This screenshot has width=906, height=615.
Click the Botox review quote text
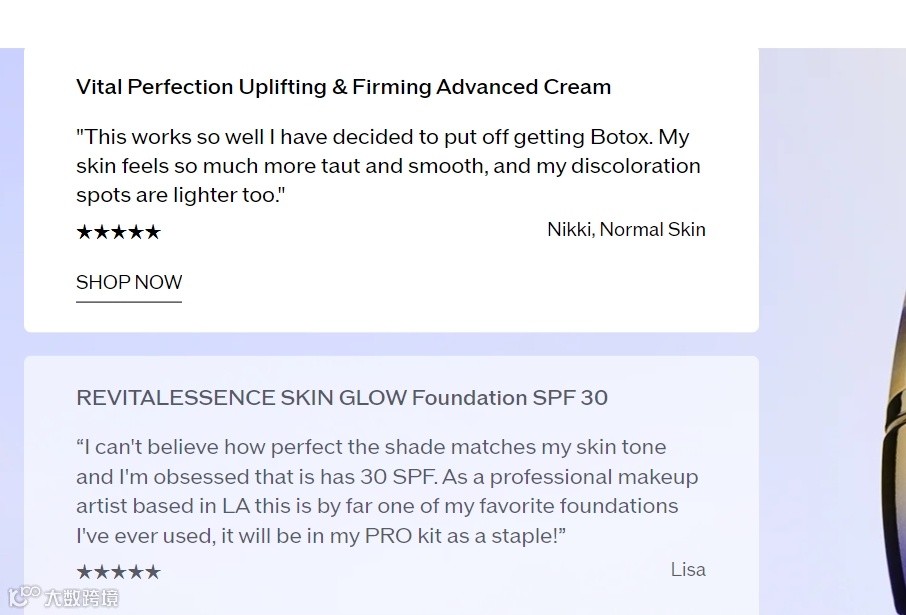388,166
